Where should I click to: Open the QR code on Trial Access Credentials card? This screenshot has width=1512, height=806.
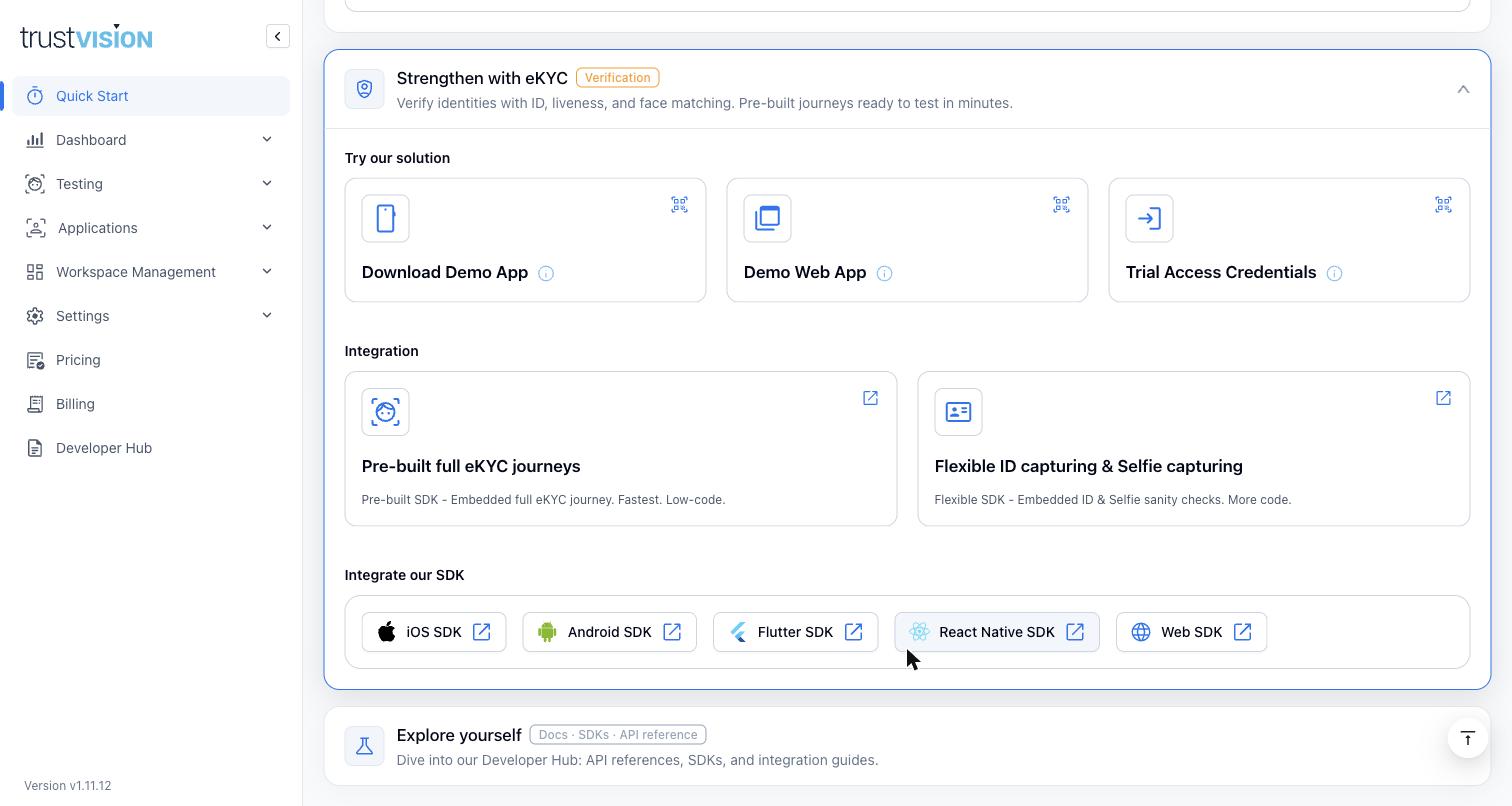1443,205
